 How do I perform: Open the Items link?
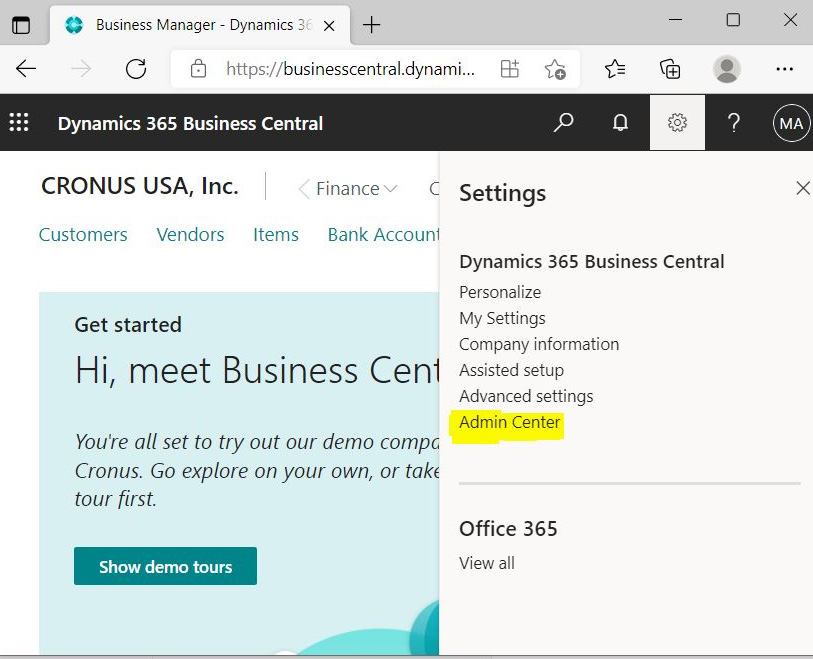276,234
